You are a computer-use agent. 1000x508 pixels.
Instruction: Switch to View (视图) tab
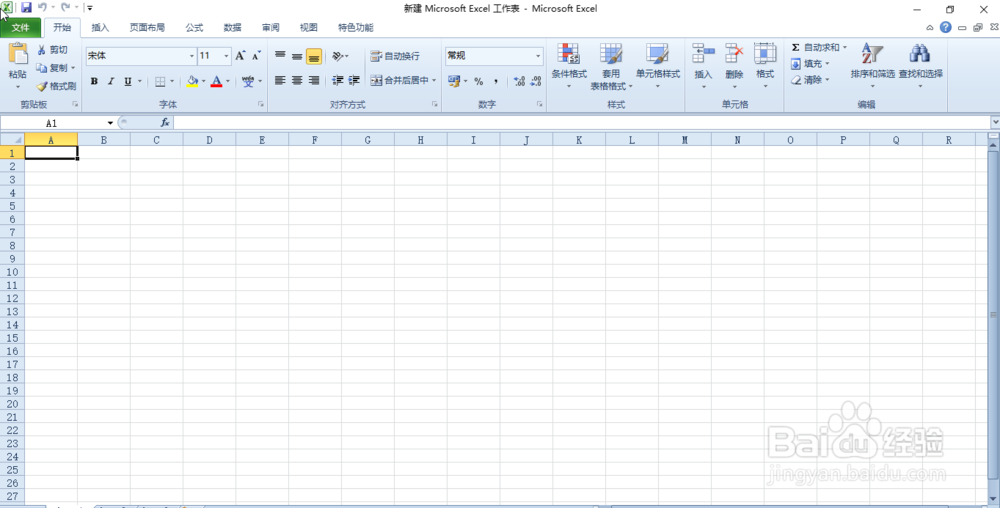coord(309,27)
